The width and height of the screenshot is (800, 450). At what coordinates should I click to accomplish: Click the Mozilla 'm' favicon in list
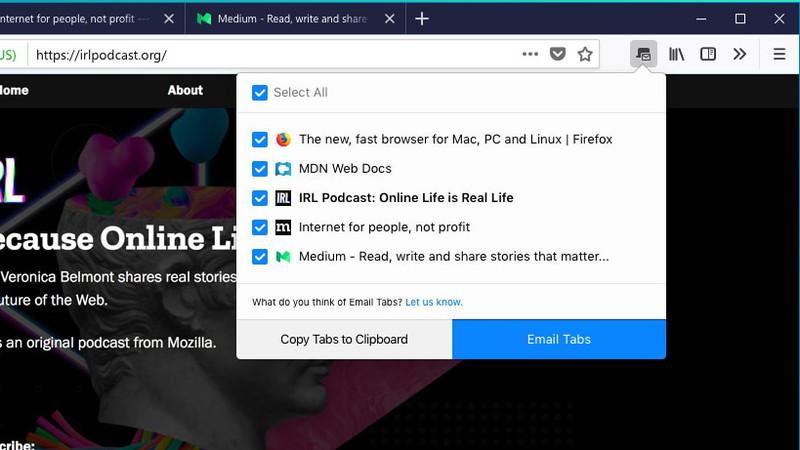coord(283,228)
